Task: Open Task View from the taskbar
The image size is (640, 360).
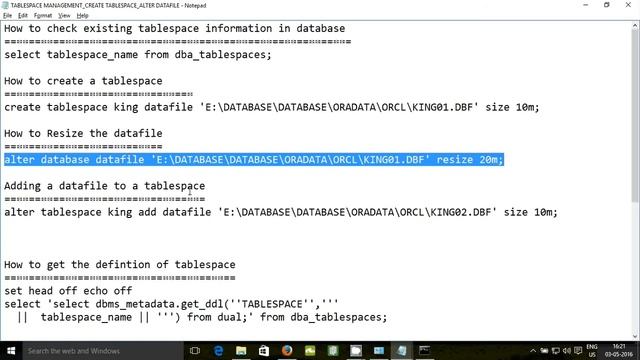Action: (195, 351)
